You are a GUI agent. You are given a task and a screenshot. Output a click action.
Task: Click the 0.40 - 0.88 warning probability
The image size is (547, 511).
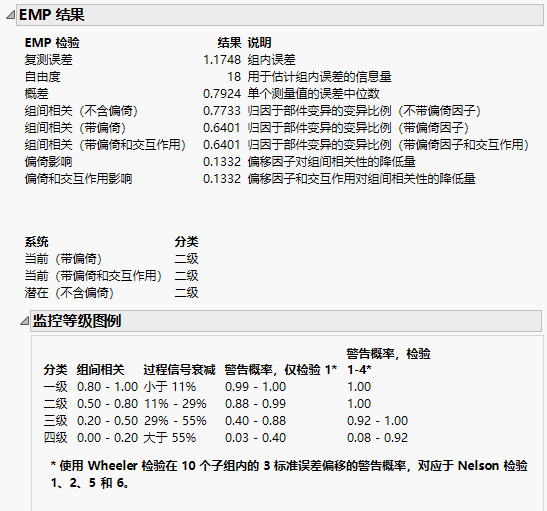tap(255, 421)
